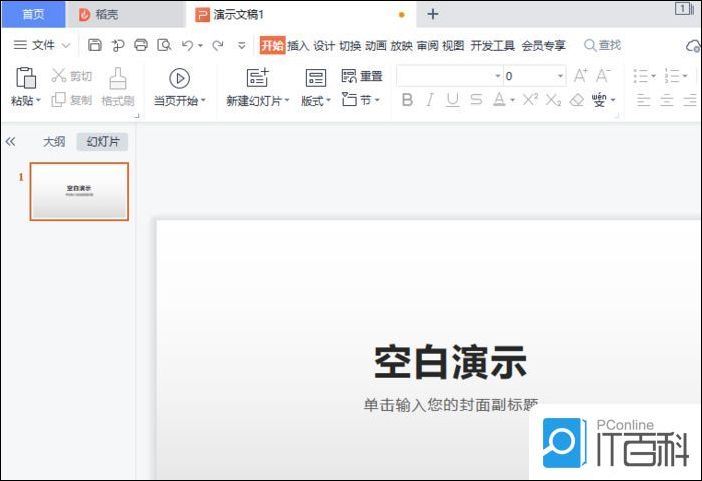Align text center
Screen dimensions: 702x481
(x=667, y=100)
